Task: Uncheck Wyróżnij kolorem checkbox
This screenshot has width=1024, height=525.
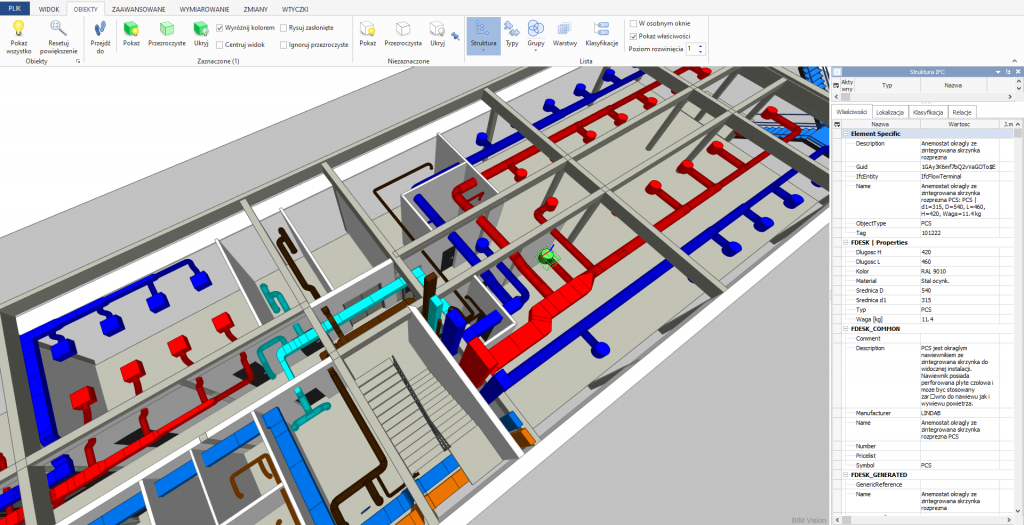Action: click(x=220, y=28)
